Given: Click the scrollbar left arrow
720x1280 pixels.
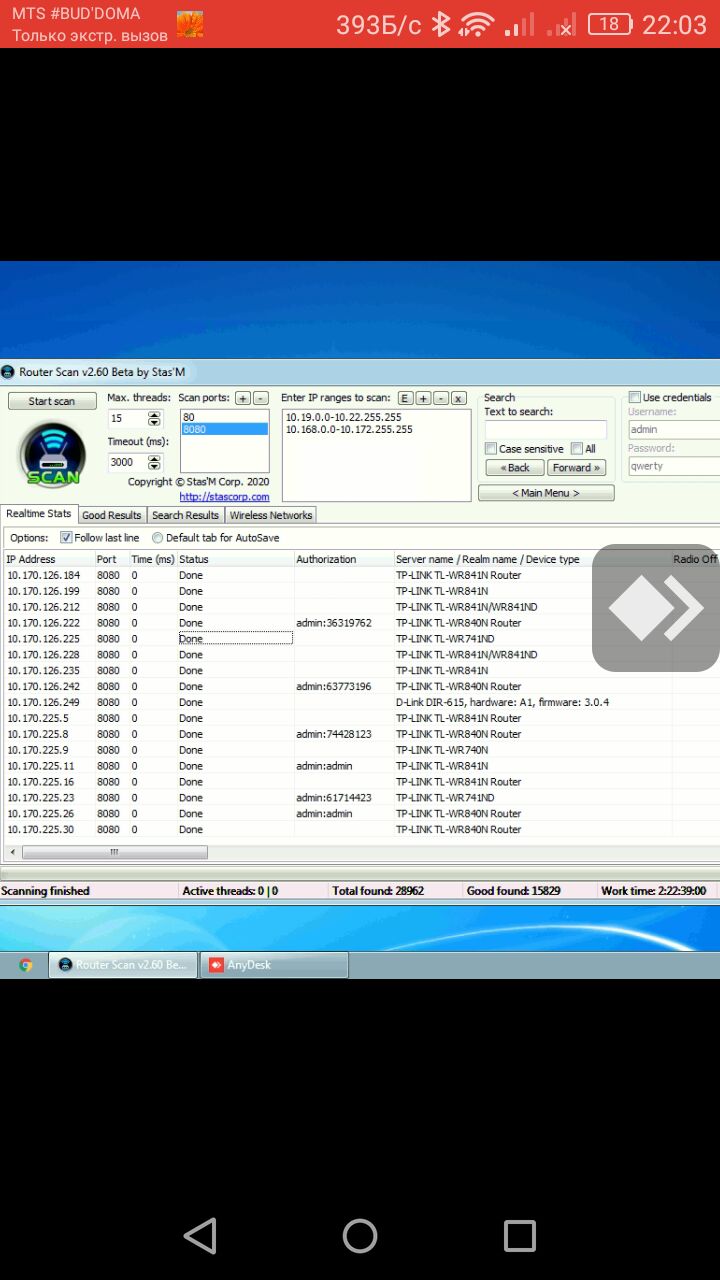Looking at the screenshot, I should pyautogui.click(x=13, y=852).
